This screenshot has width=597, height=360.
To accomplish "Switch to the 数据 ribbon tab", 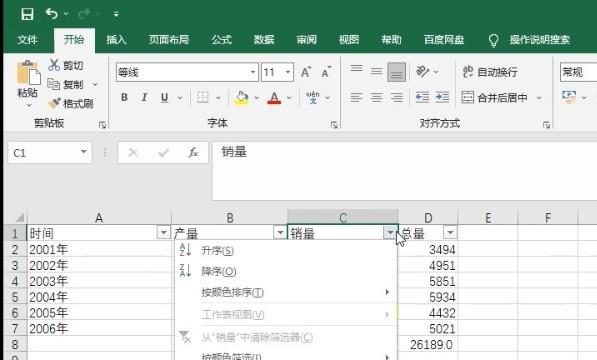I will 264,40.
